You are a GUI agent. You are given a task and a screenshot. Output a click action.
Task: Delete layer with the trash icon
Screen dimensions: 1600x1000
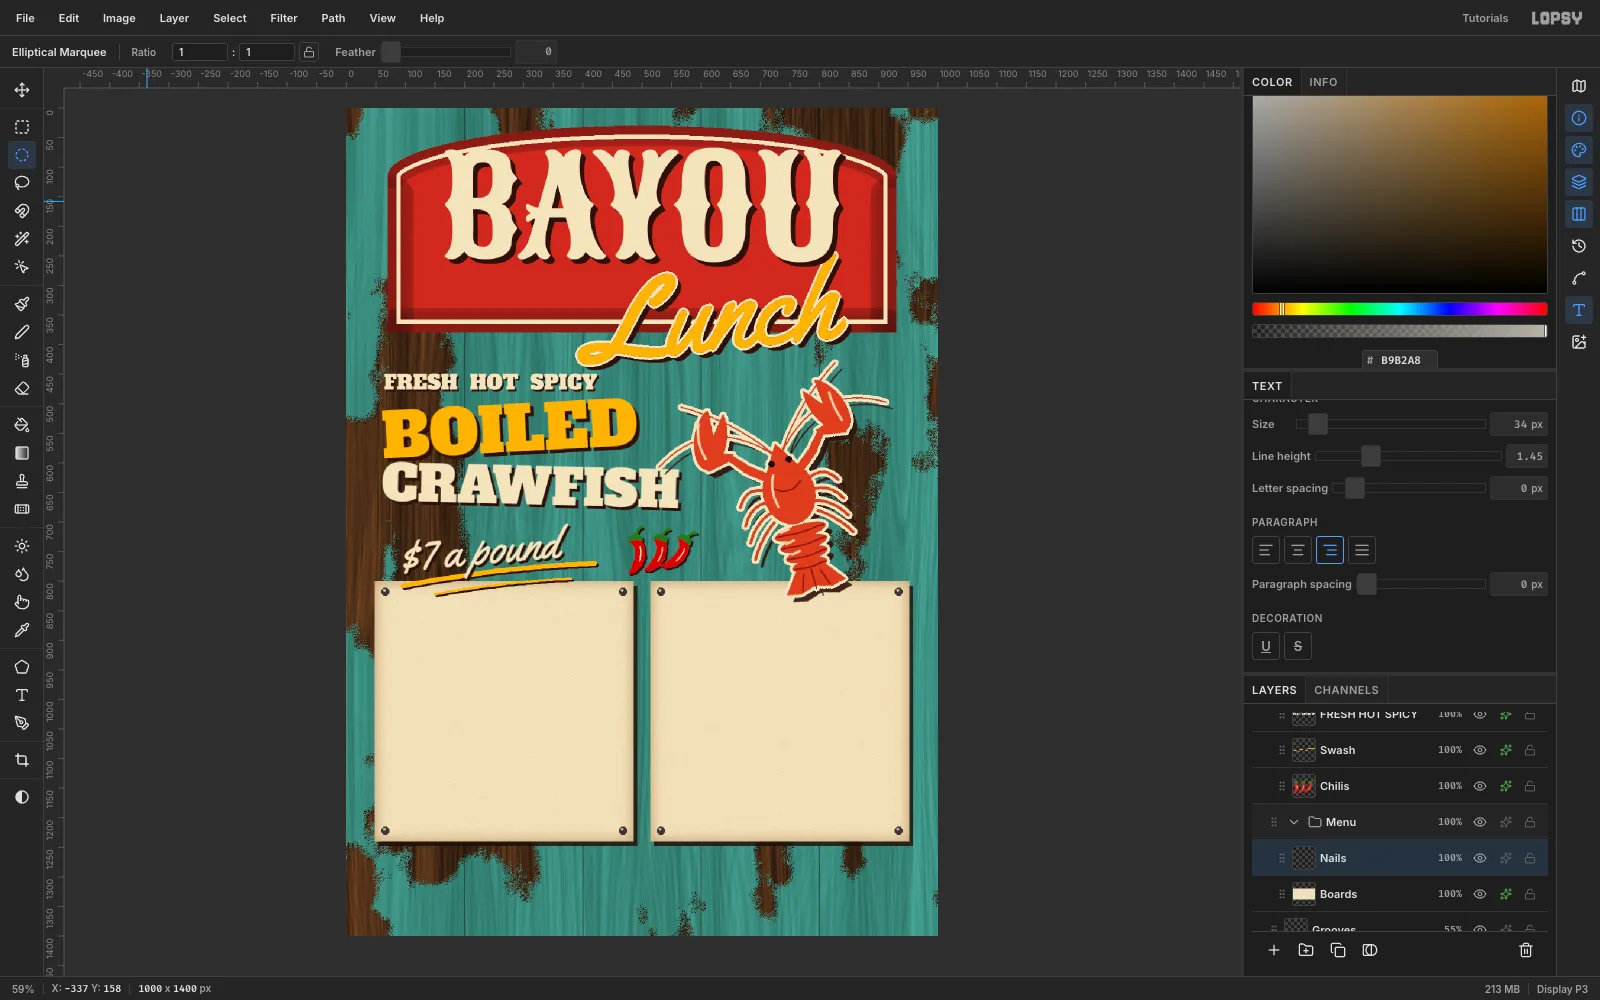pyautogui.click(x=1526, y=950)
